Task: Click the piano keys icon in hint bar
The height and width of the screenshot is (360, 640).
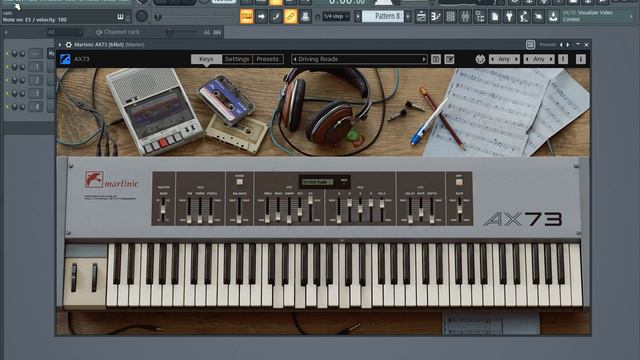Action: pos(120,17)
